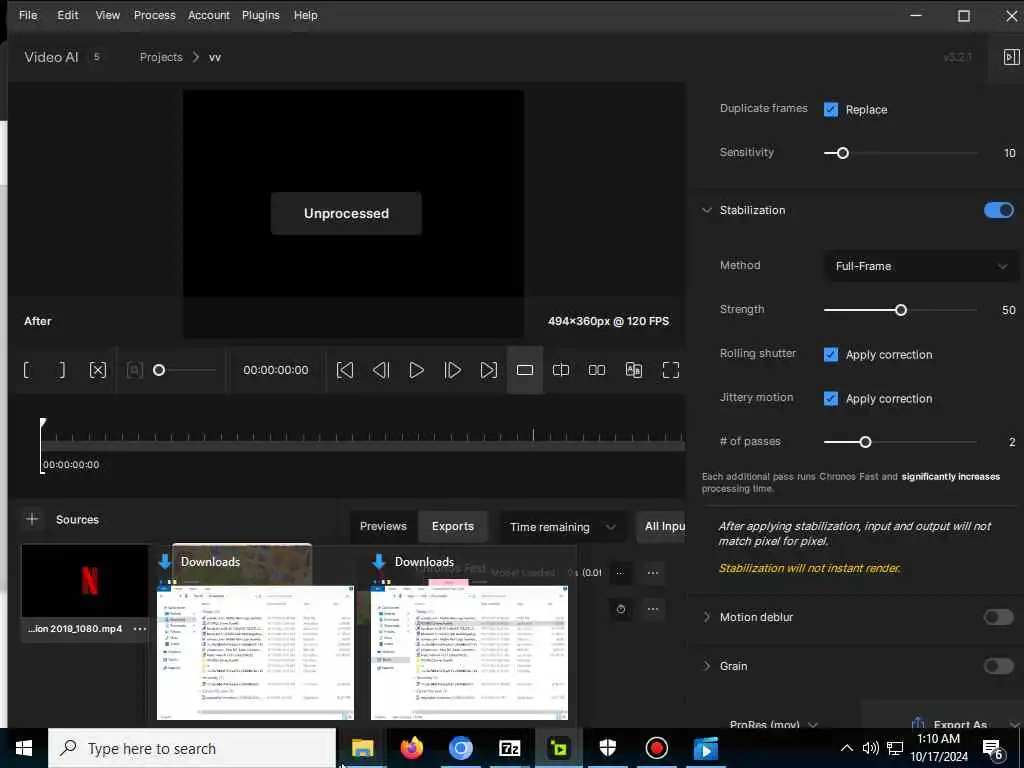Open 7-Zip from the taskbar
1024x768 pixels.
click(x=509, y=748)
